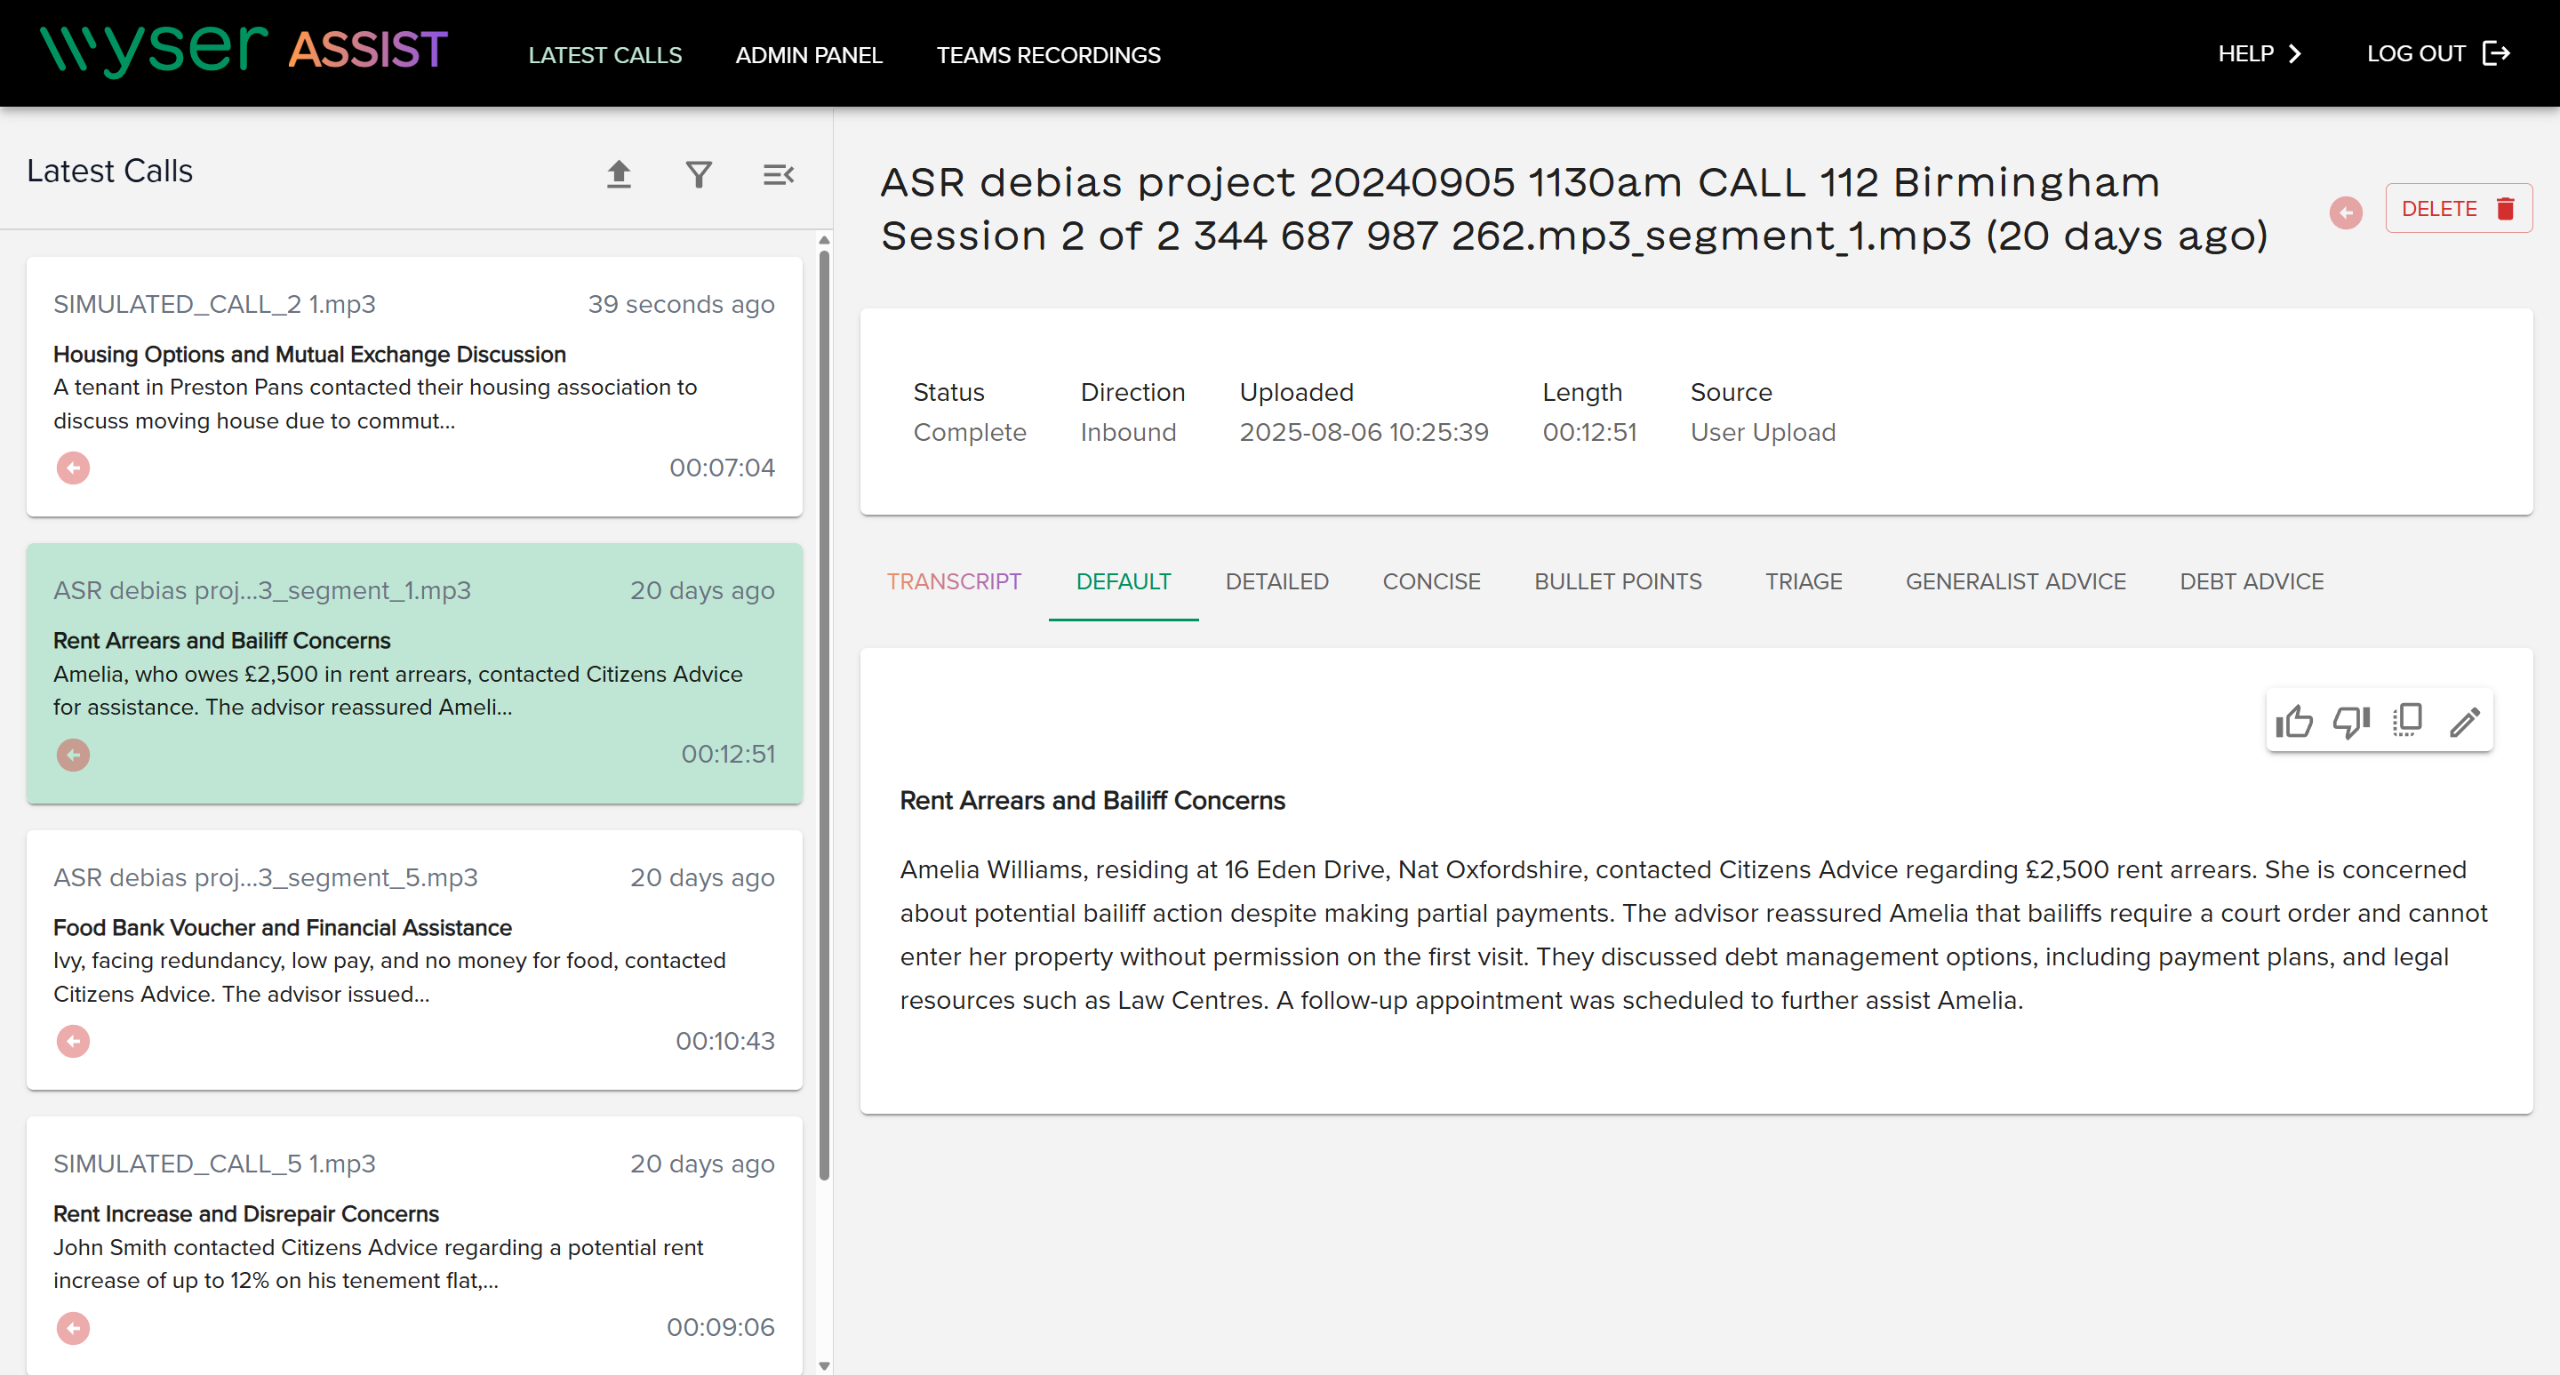The width and height of the screenshot is (2560, 1375).
Task: Click thumbs down on the summary
Action: coord(2351,721)
